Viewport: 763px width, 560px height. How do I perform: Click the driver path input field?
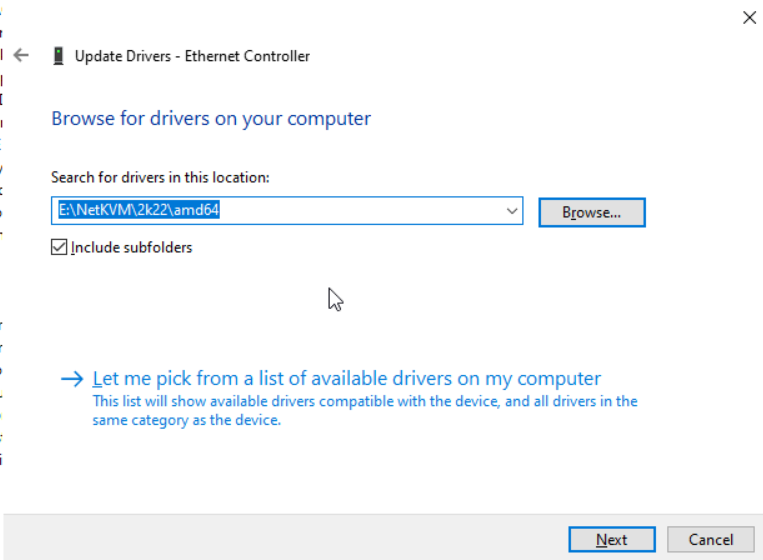(287, 211)
